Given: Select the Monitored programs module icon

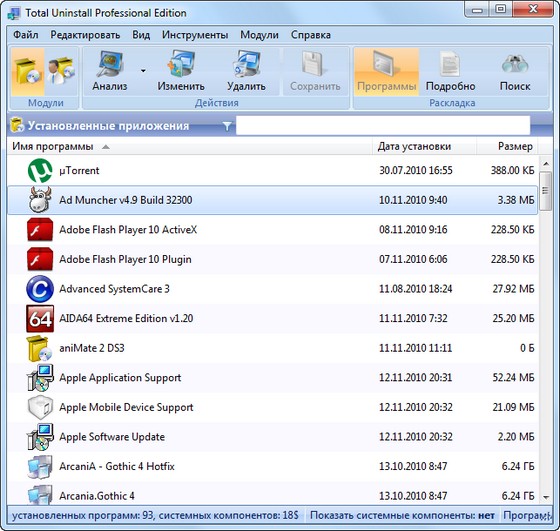Looking at the screenshot, I should click(x=61, y=72).
